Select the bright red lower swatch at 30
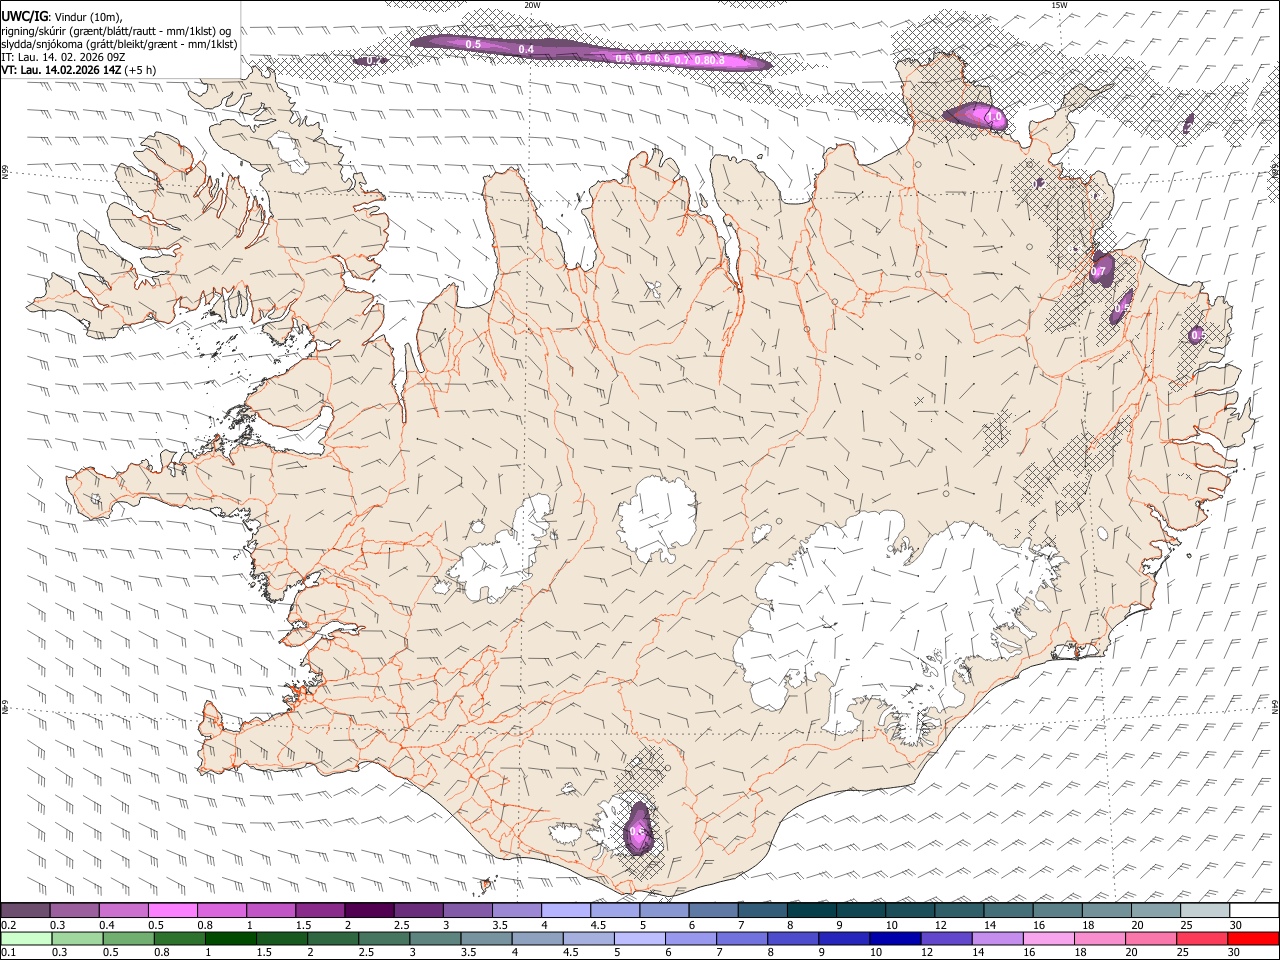The image size is (1280, 960). 1253,938
